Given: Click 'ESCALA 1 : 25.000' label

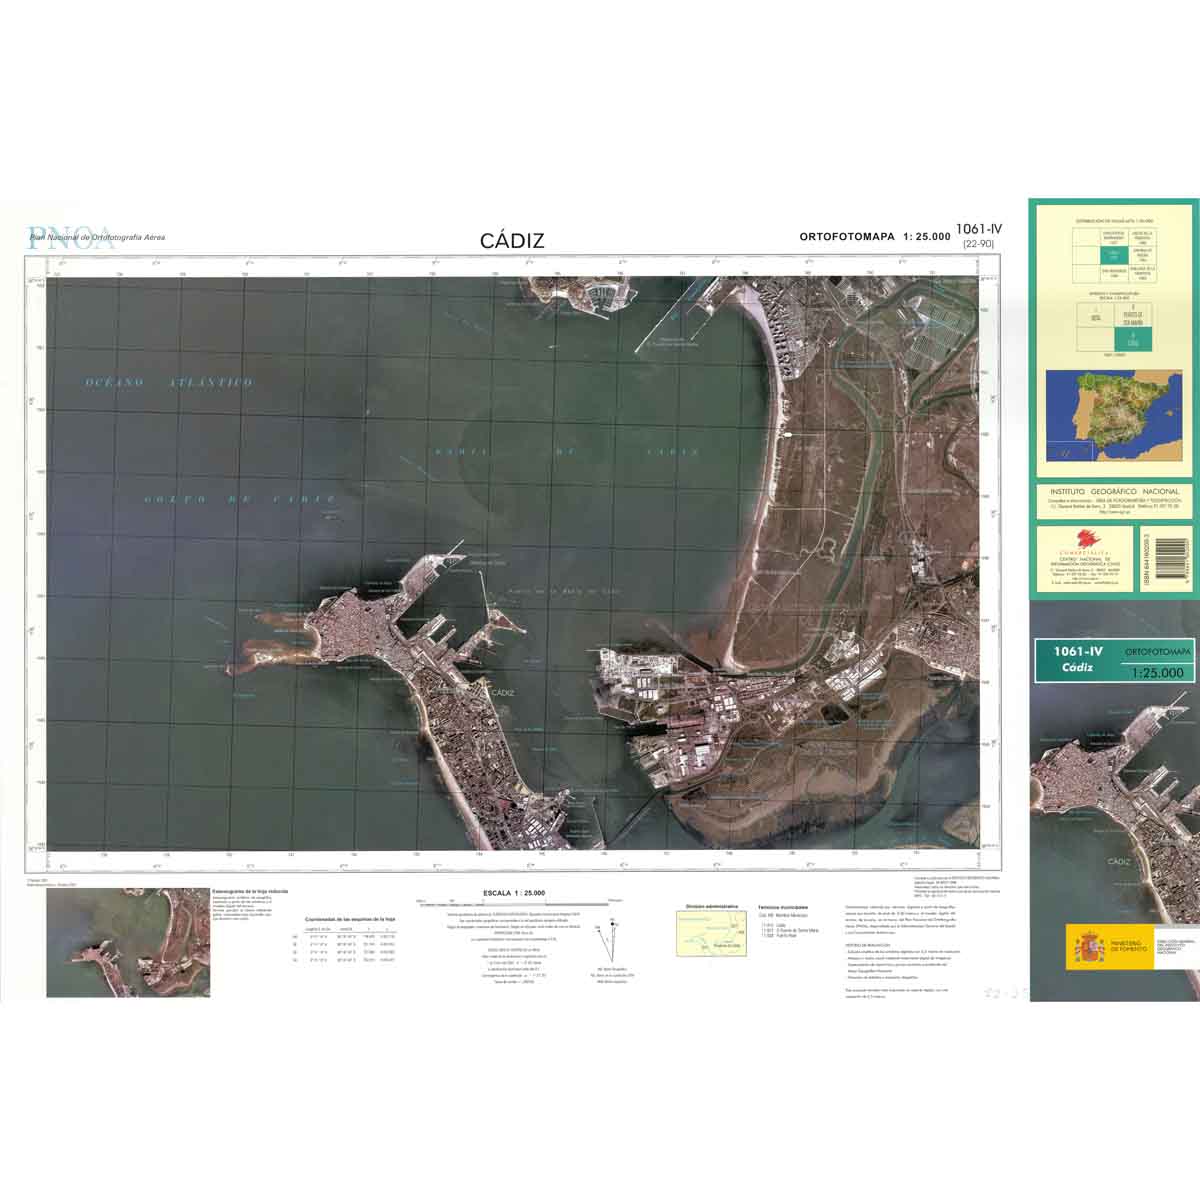Looking at the screenshot, I should (x=515, y=892).
